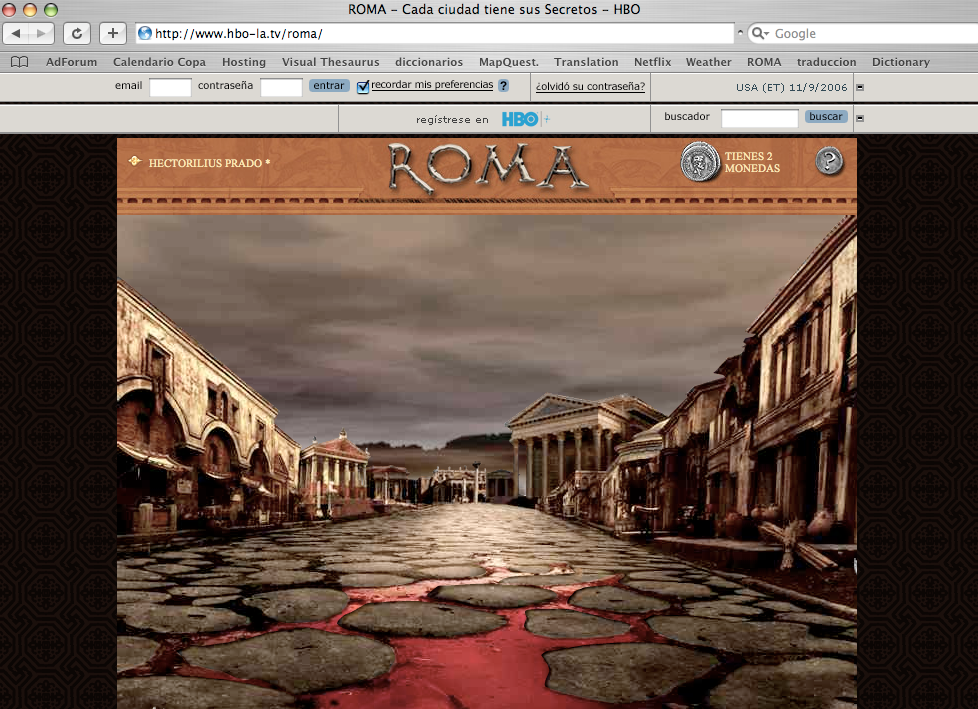978x709 pixels.
Task: Click the entrar login button
Action: pyautogui.click(x=329, y=85)
